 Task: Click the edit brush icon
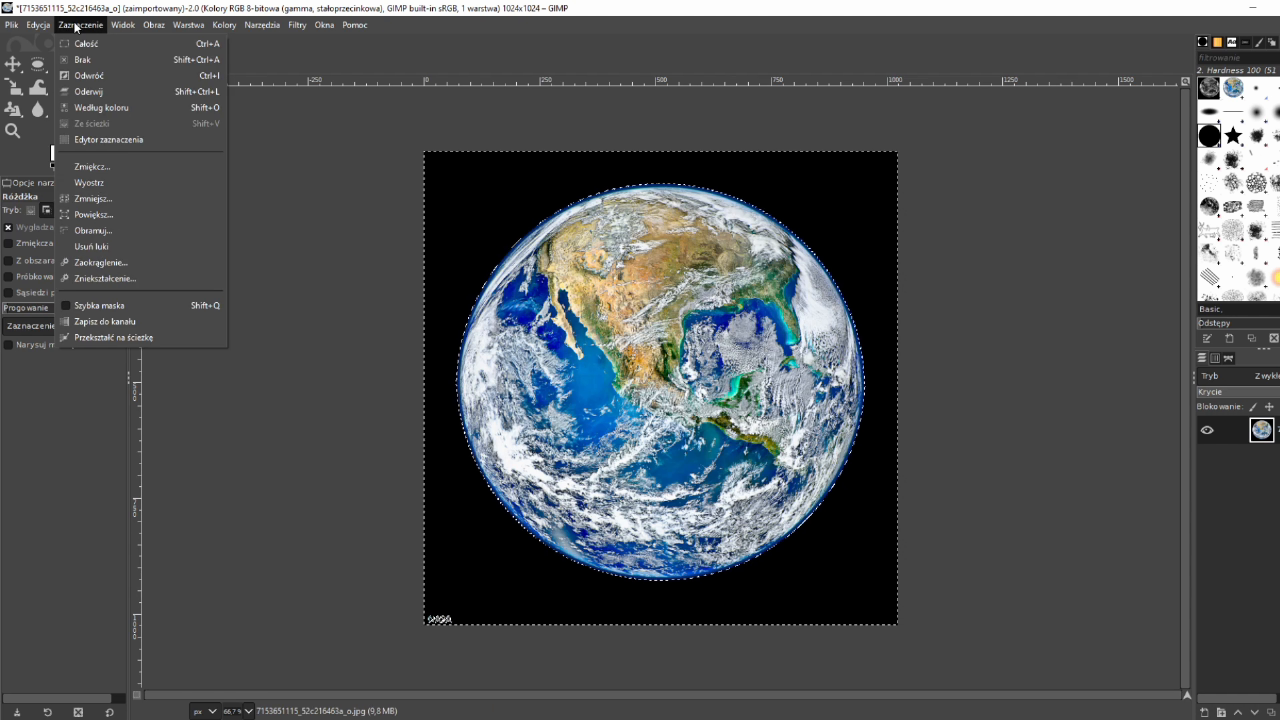(x=1207, y=339)
